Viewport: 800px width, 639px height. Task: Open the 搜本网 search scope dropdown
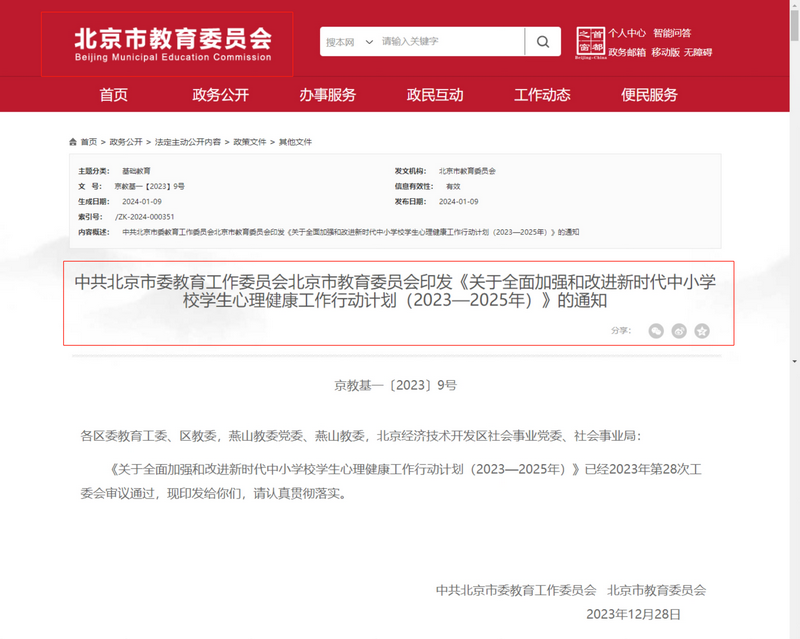[x=349, y=42]
